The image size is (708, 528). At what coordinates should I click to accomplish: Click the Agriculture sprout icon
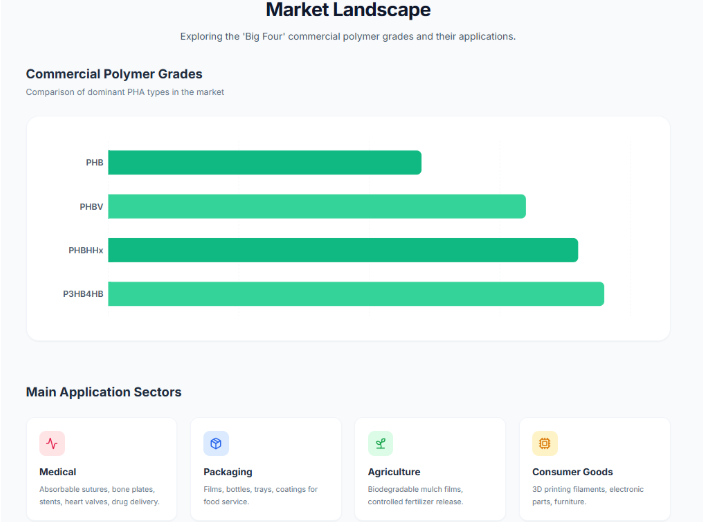[380, 443]
